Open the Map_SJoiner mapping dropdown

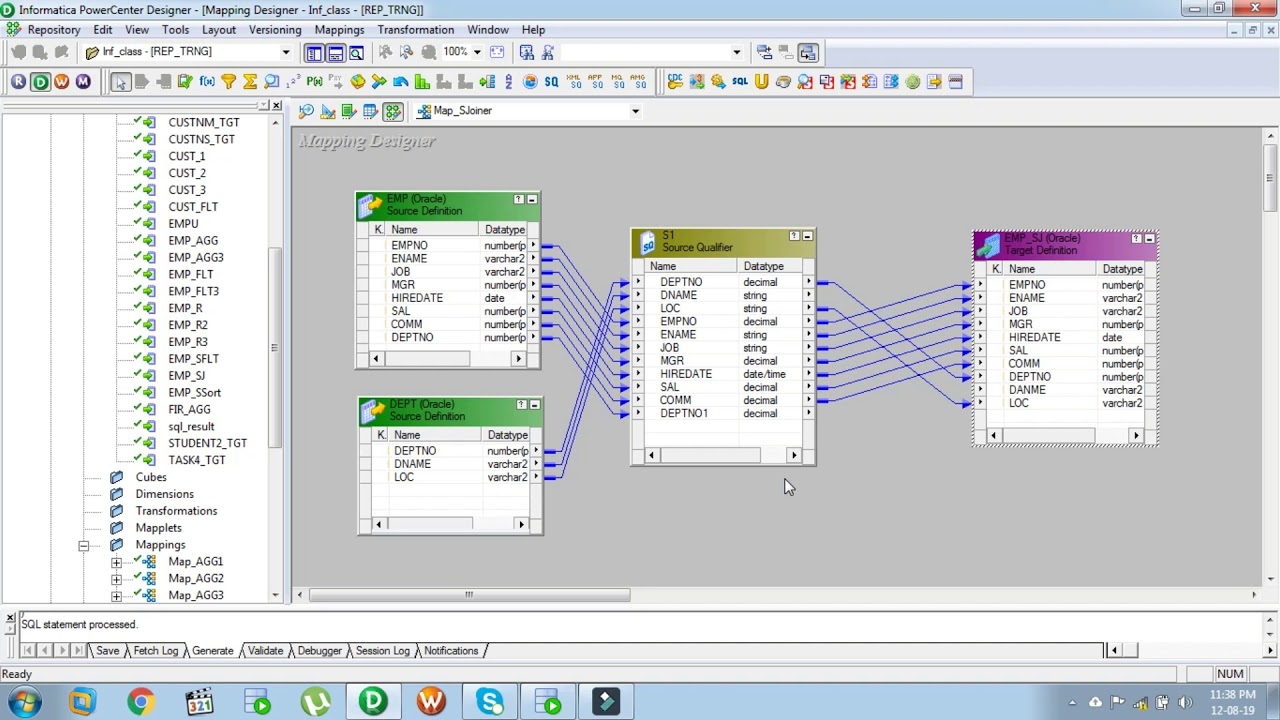pos(635,111)
